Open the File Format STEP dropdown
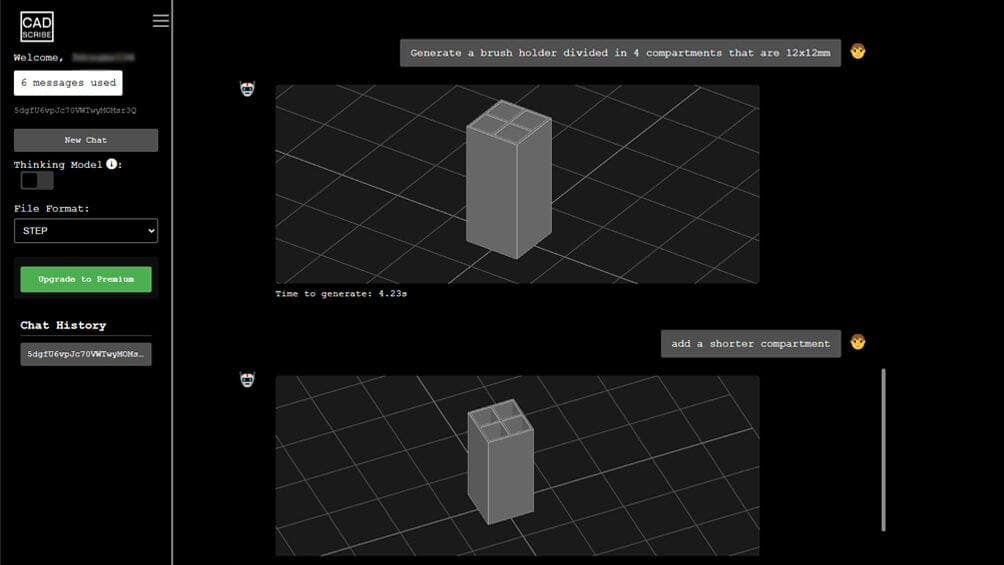The height and width of the screenshot is (565, 1004). (x=86, y=231)
